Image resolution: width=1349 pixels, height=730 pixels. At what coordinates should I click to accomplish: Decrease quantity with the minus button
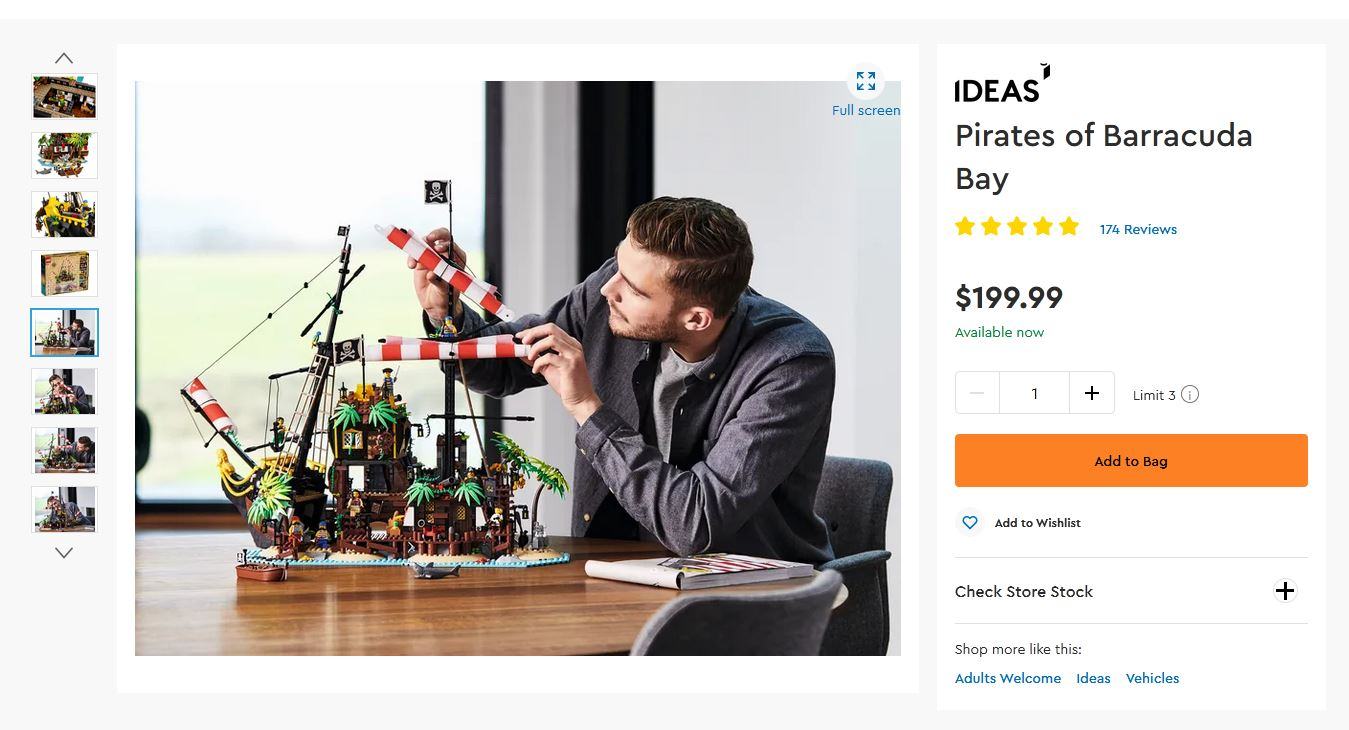pyautogui.click(x=977, y=393)
